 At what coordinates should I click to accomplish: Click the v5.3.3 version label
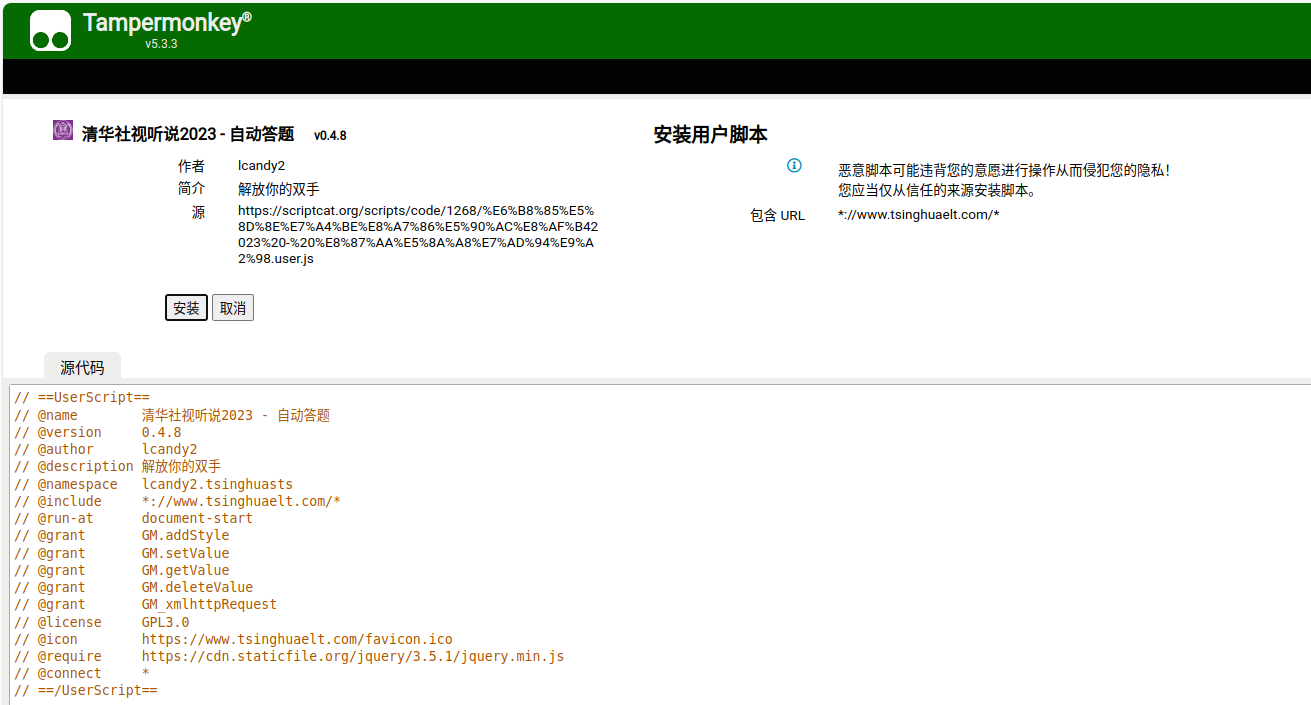(161, 44)
